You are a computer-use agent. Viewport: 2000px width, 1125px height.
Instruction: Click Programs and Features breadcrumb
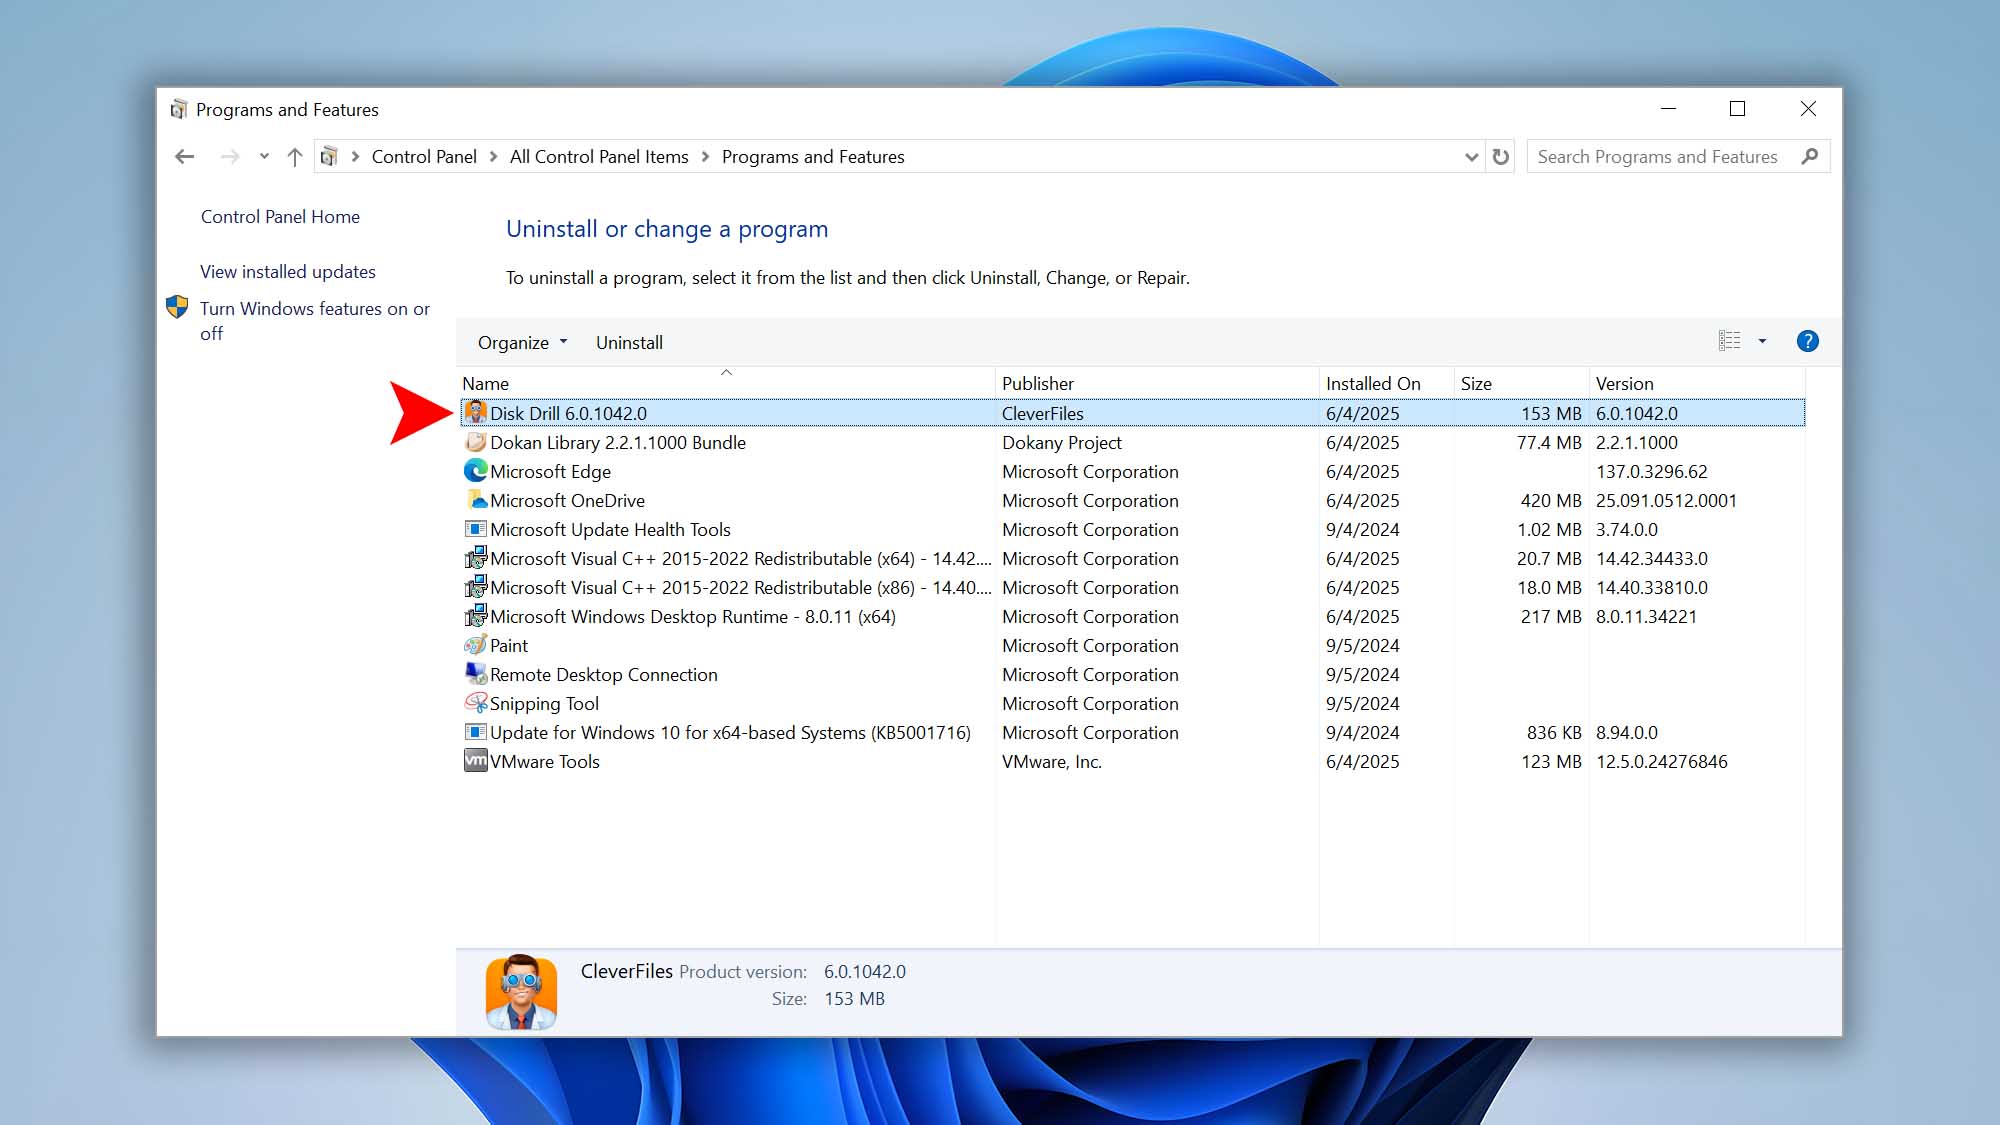813,157
